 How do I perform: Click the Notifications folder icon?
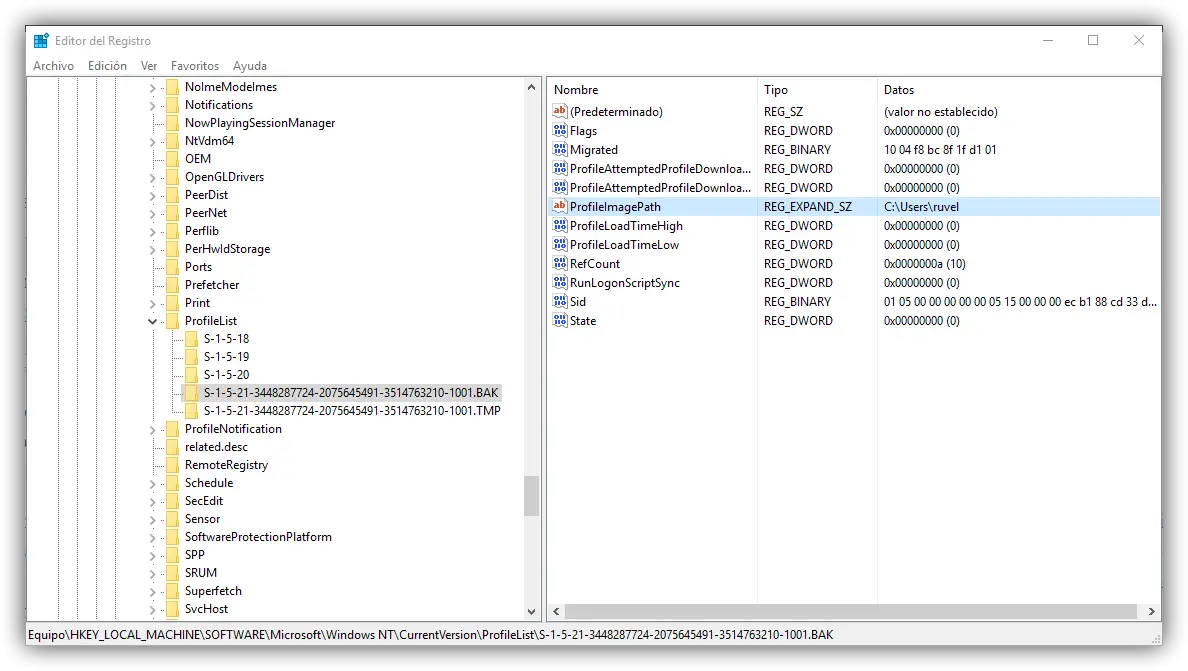click(173, 105)
